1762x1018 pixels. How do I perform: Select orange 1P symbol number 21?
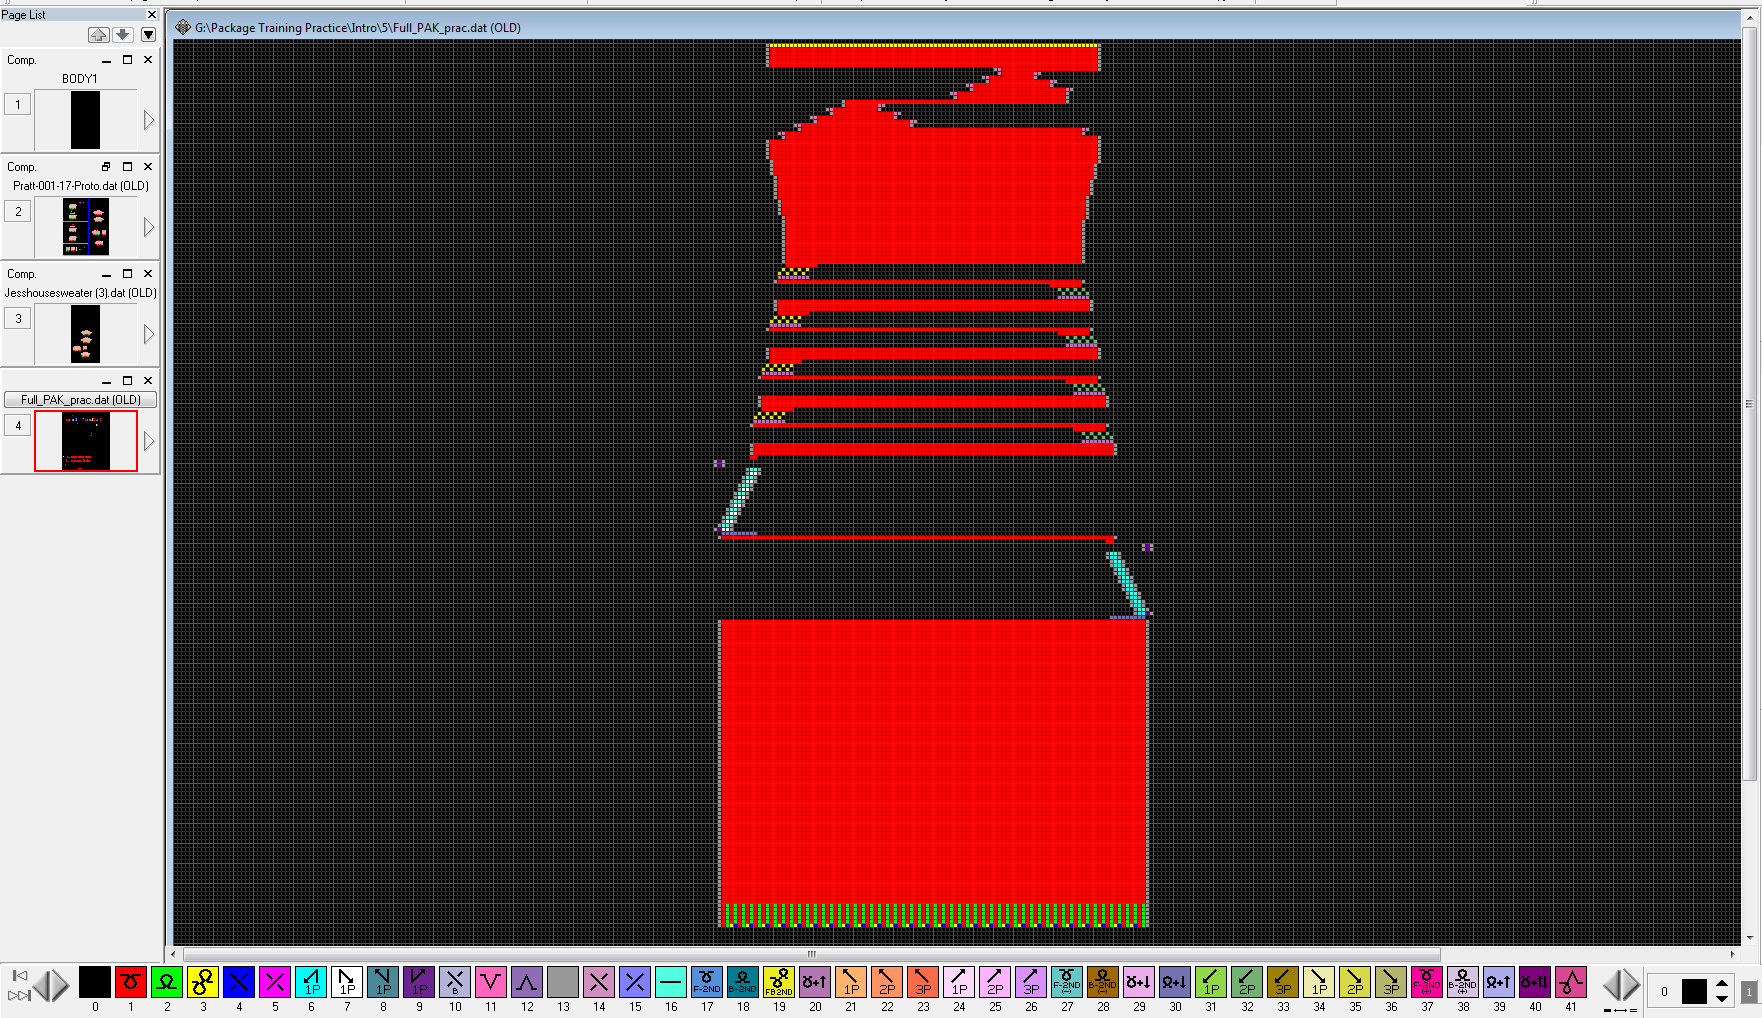(851, 983)
